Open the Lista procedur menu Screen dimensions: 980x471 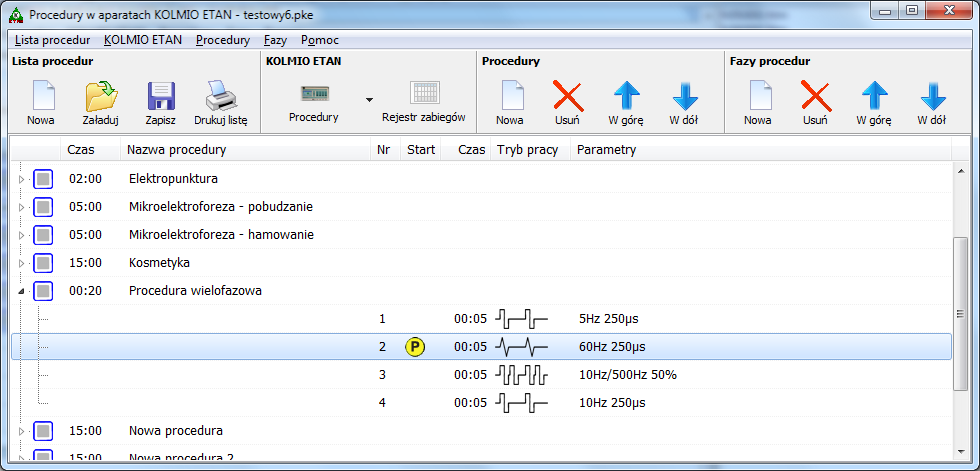[x=52, y=40]
